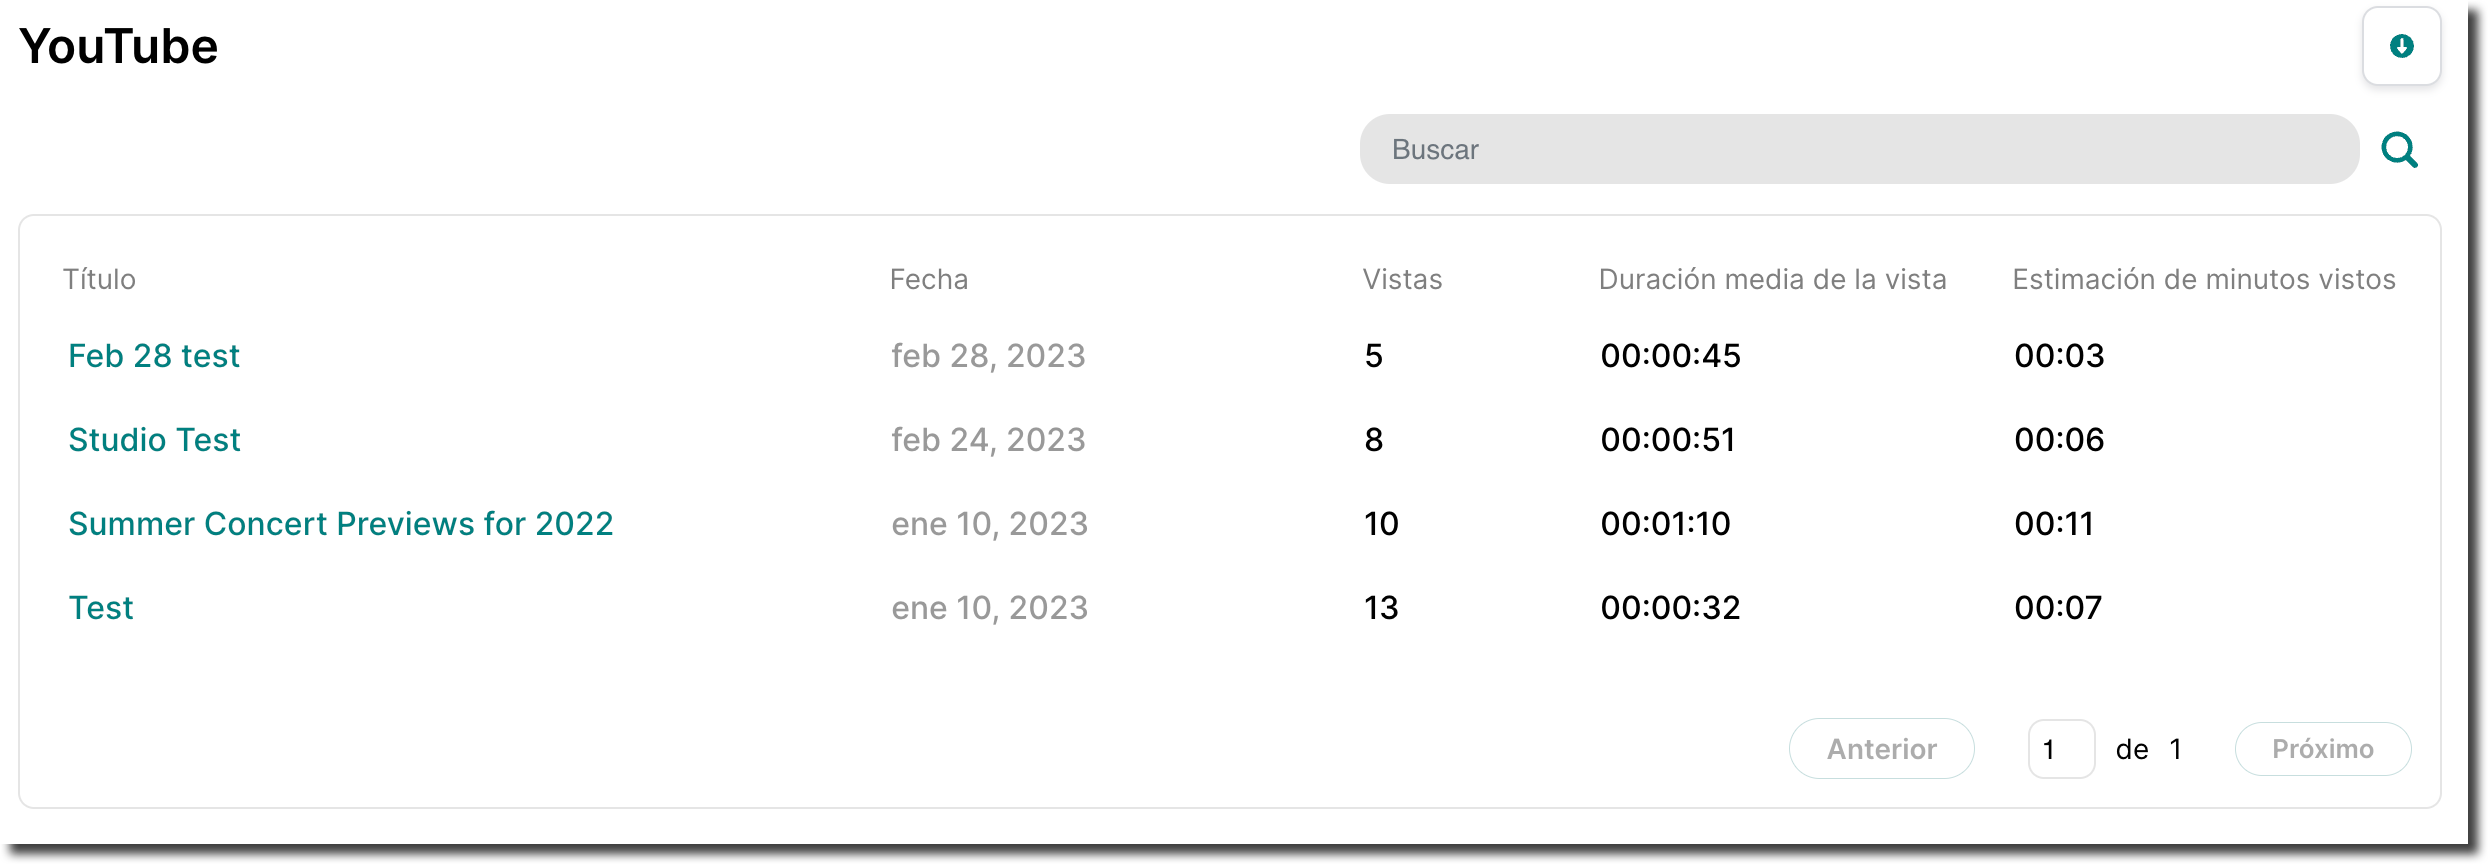Image resolution: width=2488 pixels, height=864 pixels.
Task: Click the magnifying glass search icon
Action: [2399, 150]
